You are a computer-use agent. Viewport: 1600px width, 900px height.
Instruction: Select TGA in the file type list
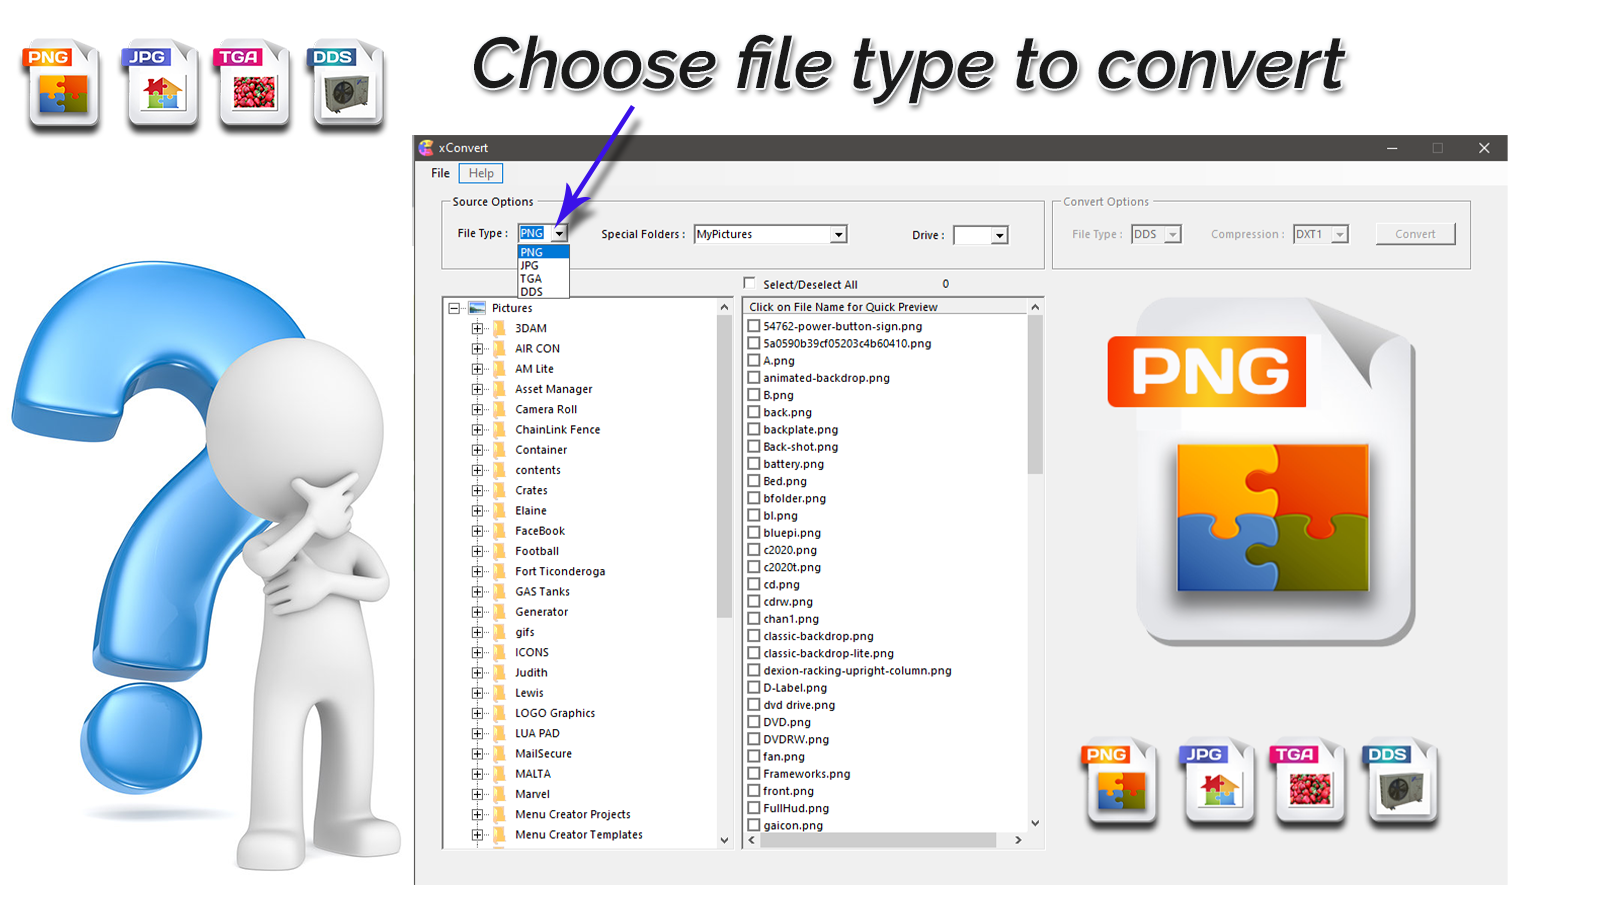543,278
